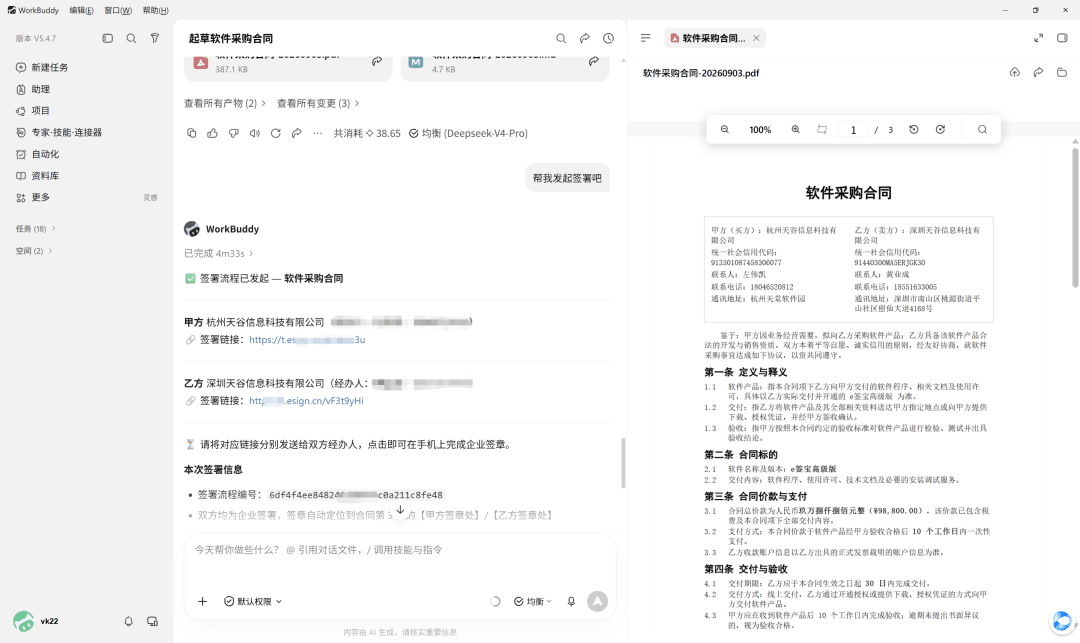Open the 窗口(W) menu
The width and height of the screenshot is (1080, 643).
click(118, 10)
